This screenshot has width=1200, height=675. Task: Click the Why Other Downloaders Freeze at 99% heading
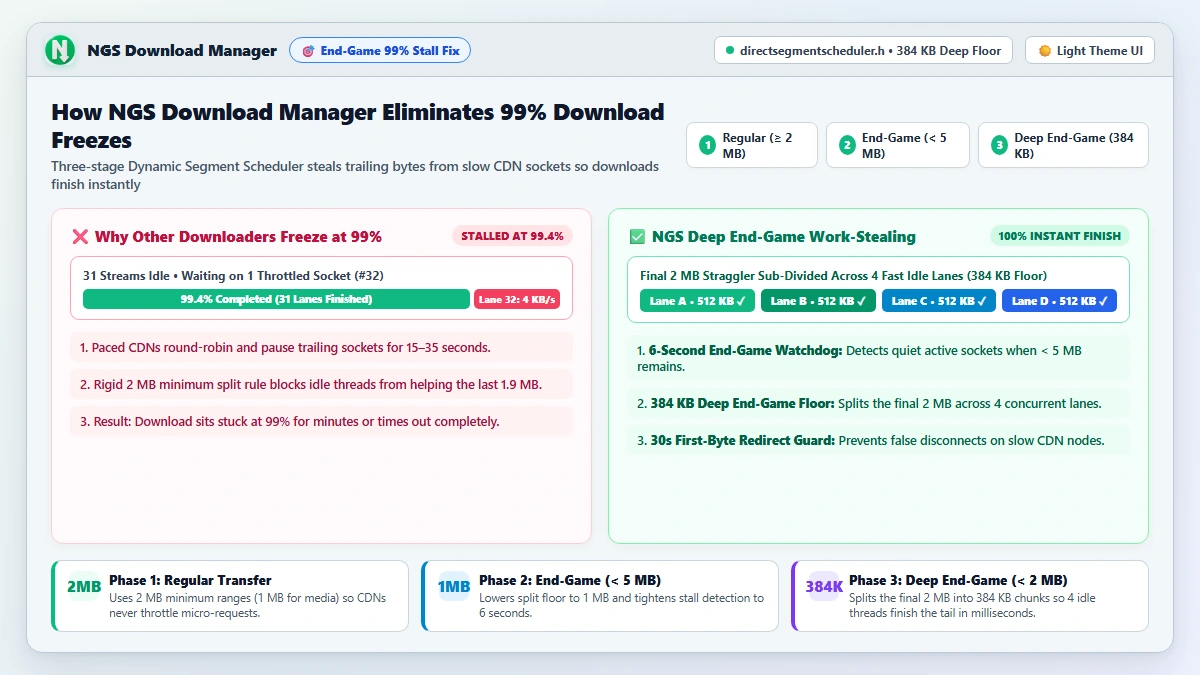pyautogui.click(x=238, y=237)
